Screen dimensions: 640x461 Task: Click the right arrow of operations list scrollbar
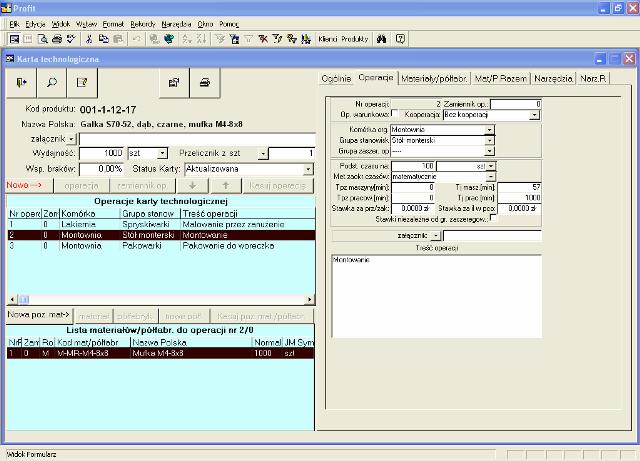309,300
